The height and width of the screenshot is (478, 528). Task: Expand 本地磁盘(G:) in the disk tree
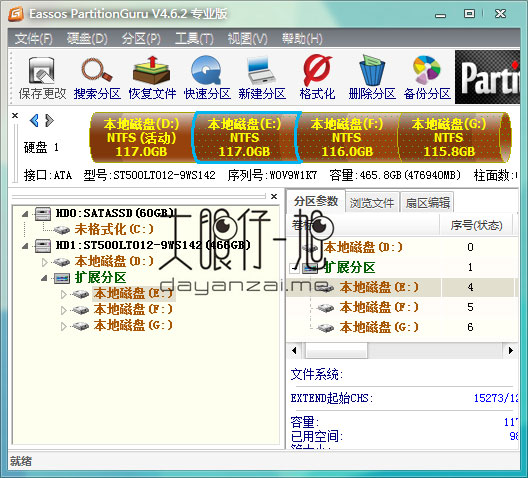63,326
